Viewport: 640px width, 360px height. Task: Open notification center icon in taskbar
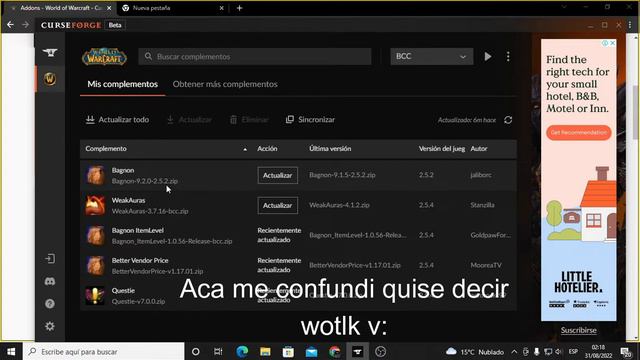click(625, 351)
